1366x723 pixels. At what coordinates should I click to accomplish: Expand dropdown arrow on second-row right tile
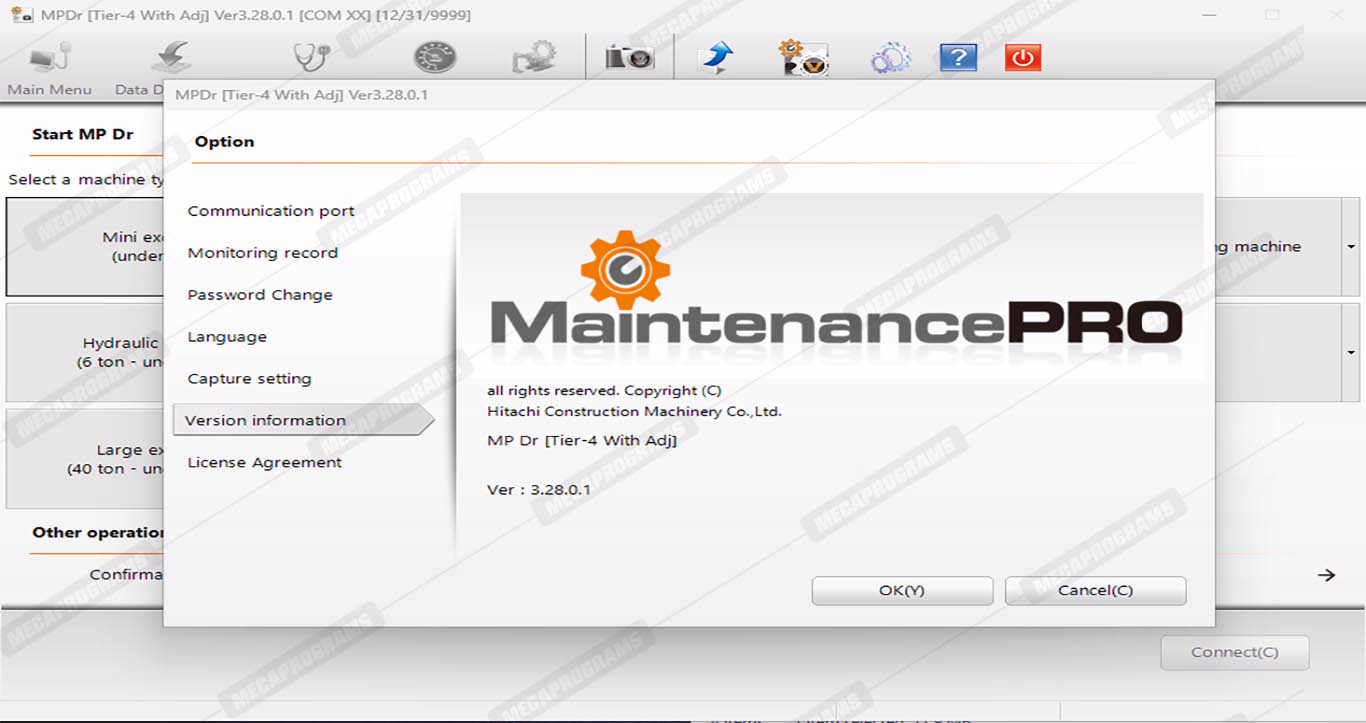[1351, 353]
